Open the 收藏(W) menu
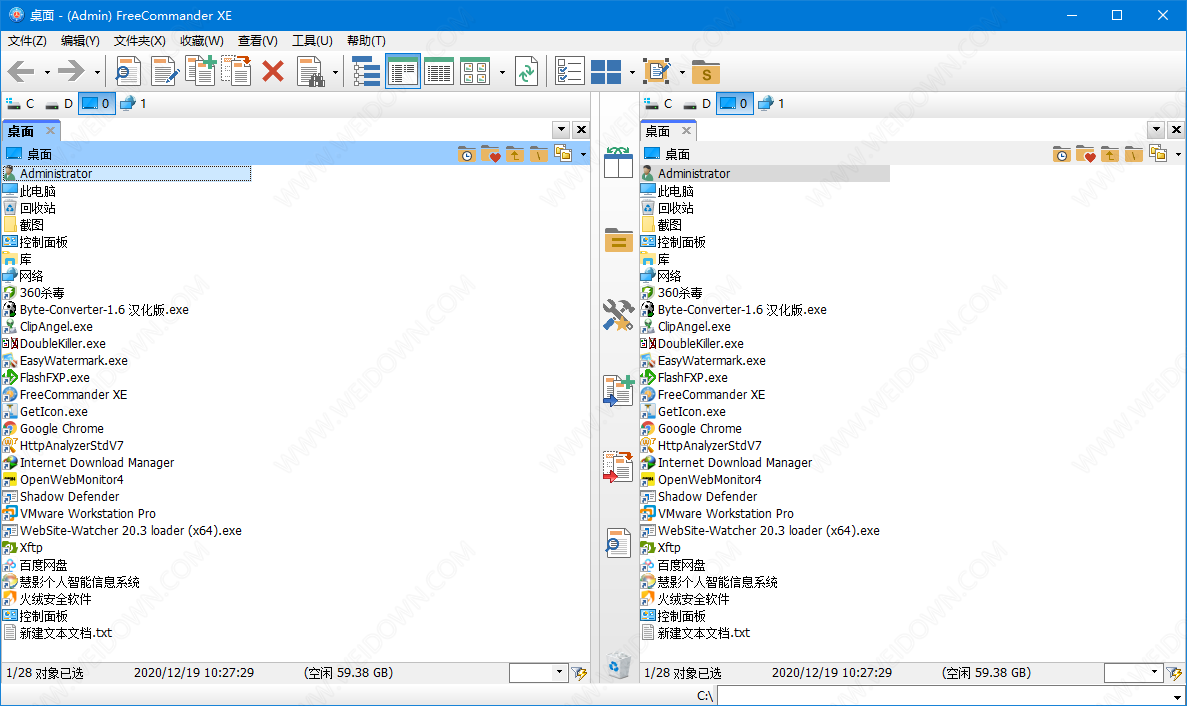This screenshot has width=1187, height=706. 202,41
